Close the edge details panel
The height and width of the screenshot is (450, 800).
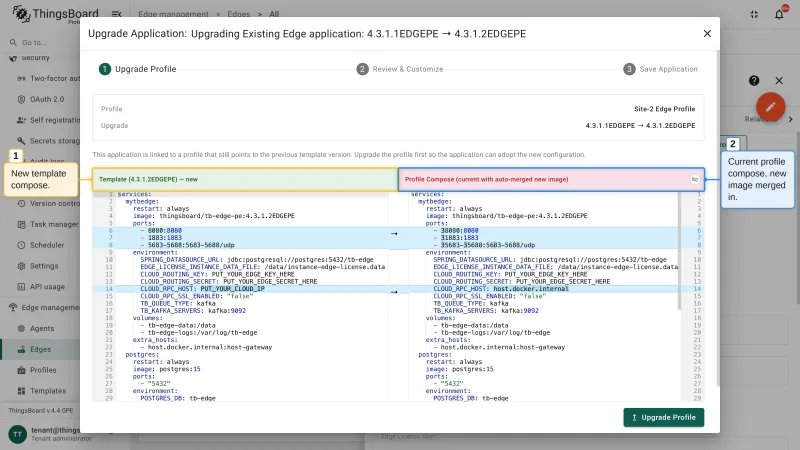779,81
